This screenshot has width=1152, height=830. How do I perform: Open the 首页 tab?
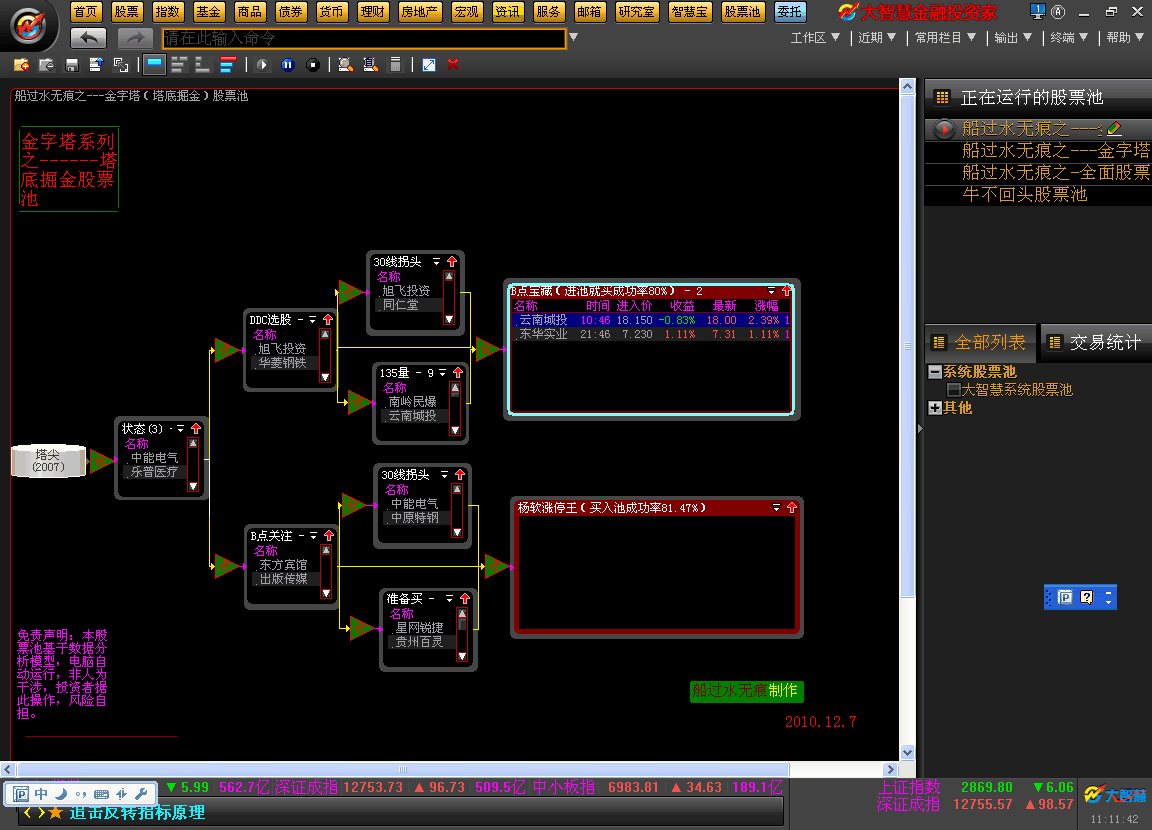tap(86, 11)
